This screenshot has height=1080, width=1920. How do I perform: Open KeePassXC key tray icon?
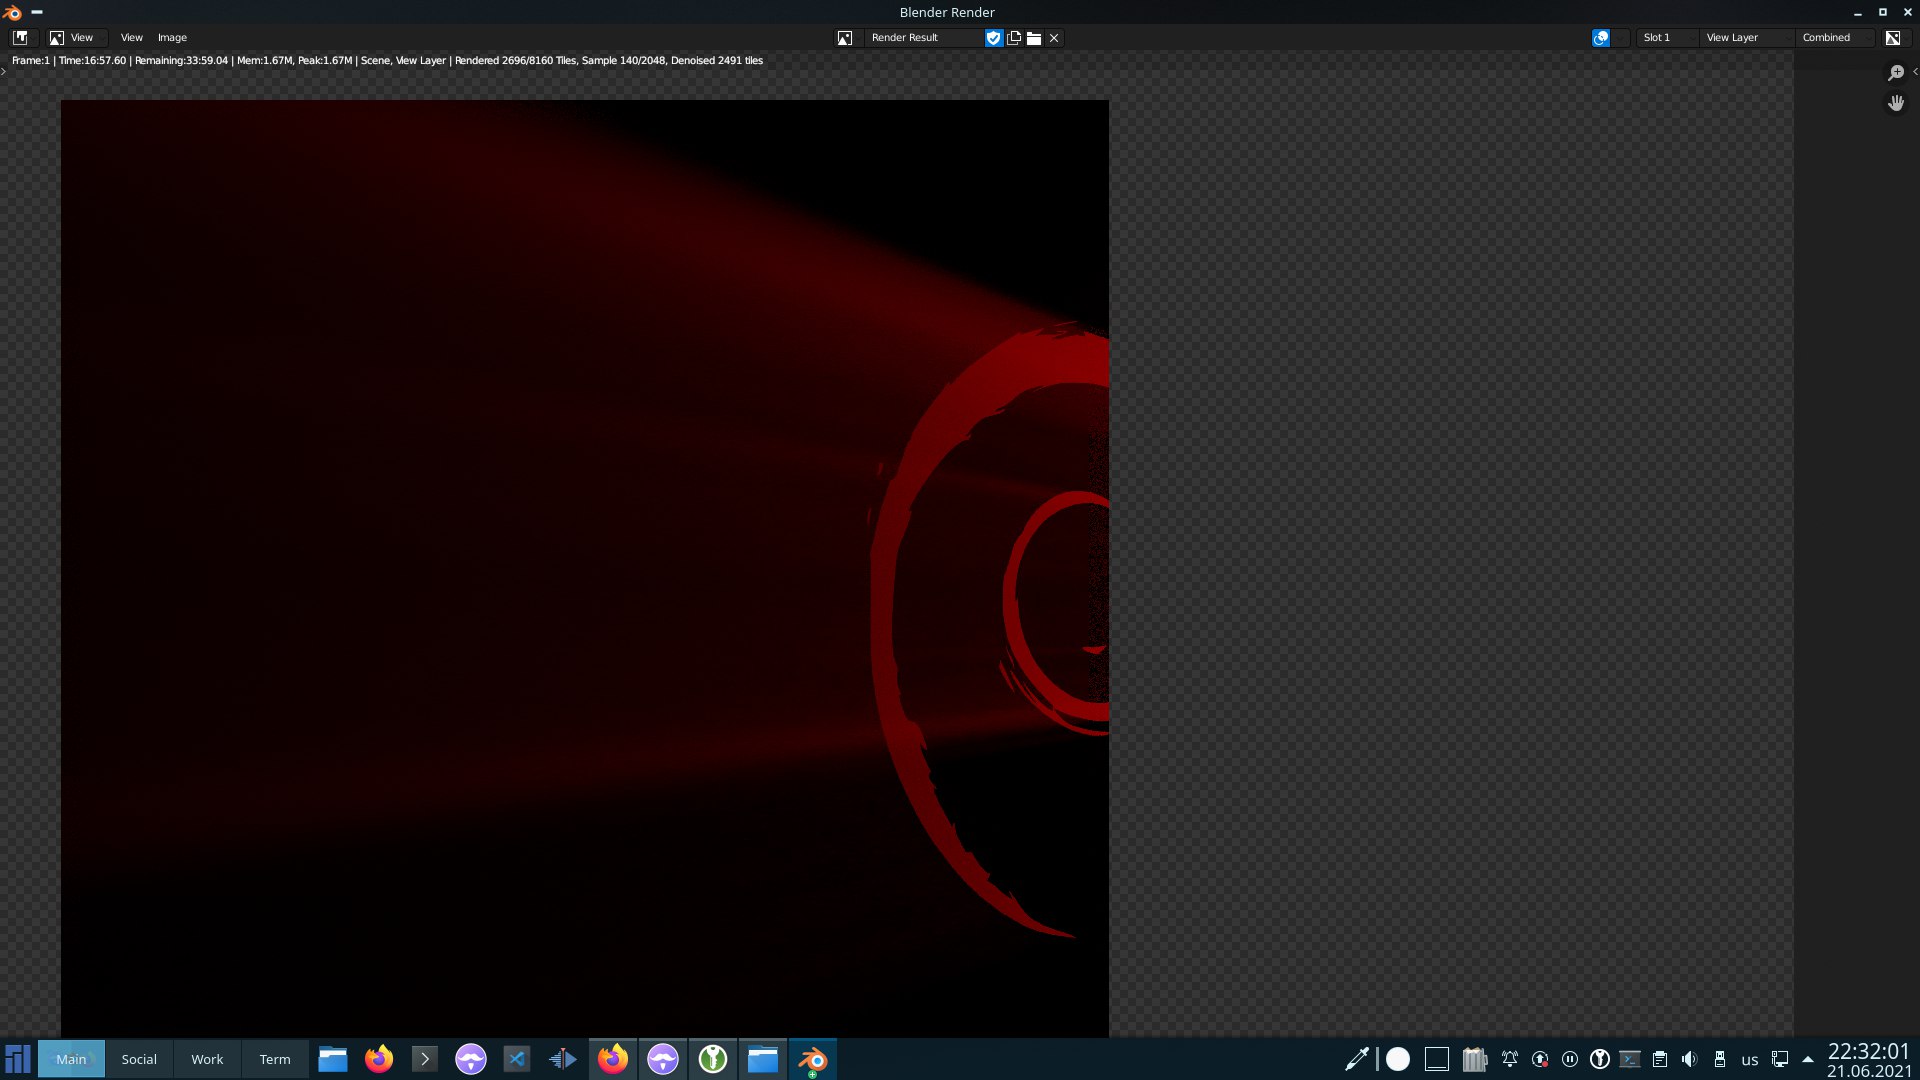click(x=1600, y=1059)
